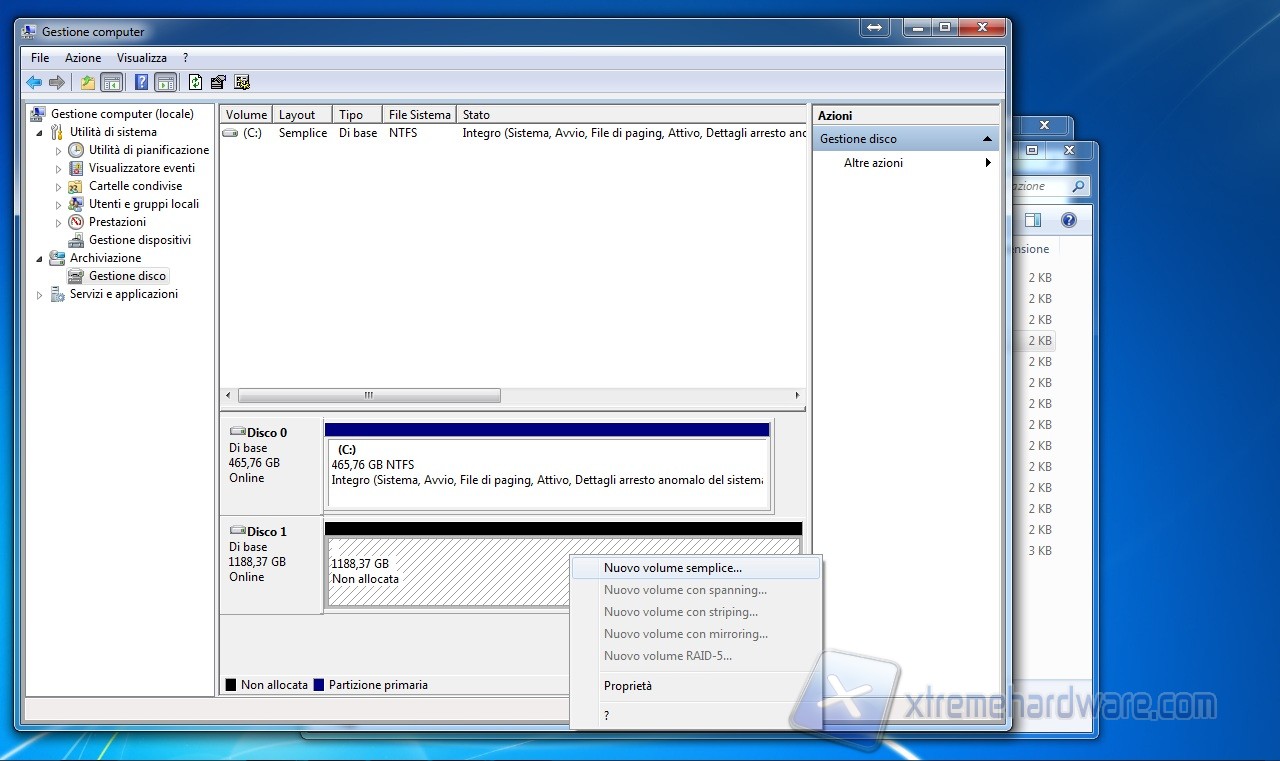Expand the Servizi e applicazioni node
Image resolution: width=1280 pixels, height=761 pixels.
click(x=40, y=295)
